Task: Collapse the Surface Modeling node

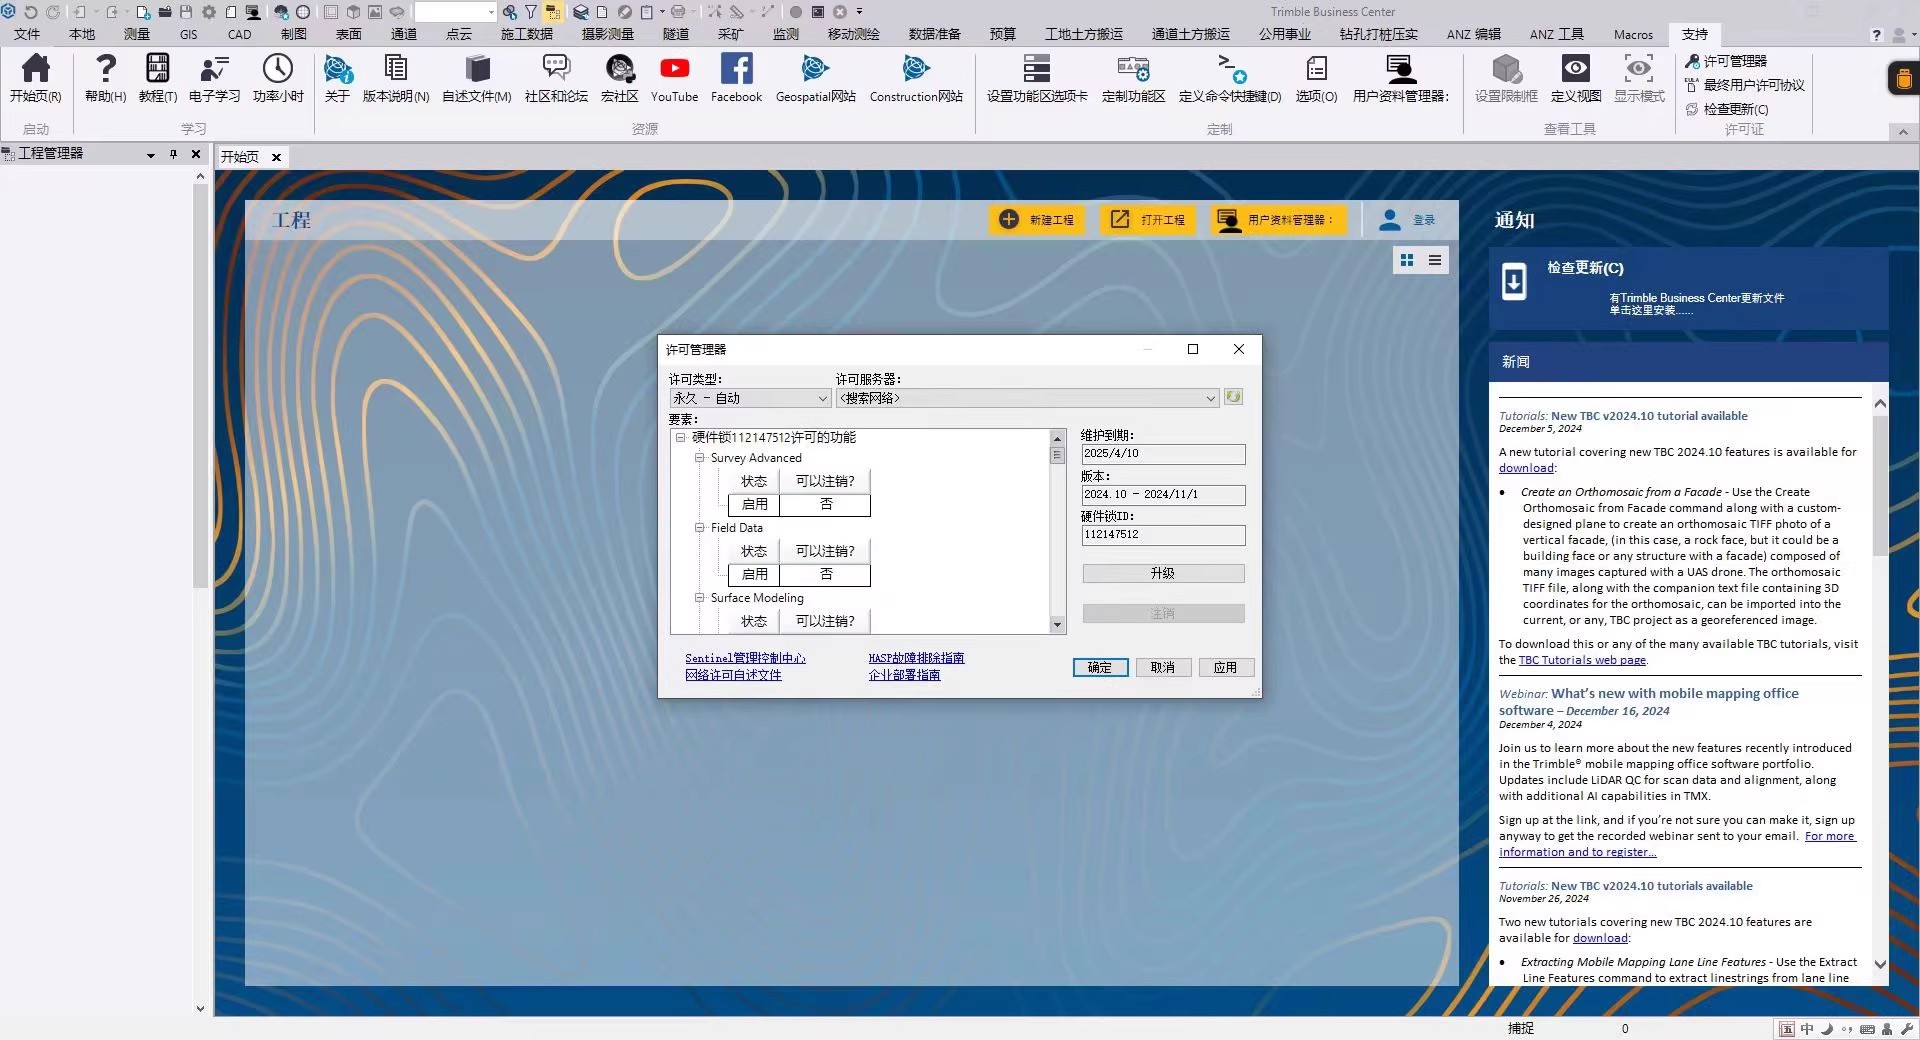Action: (x=700, y=597)
